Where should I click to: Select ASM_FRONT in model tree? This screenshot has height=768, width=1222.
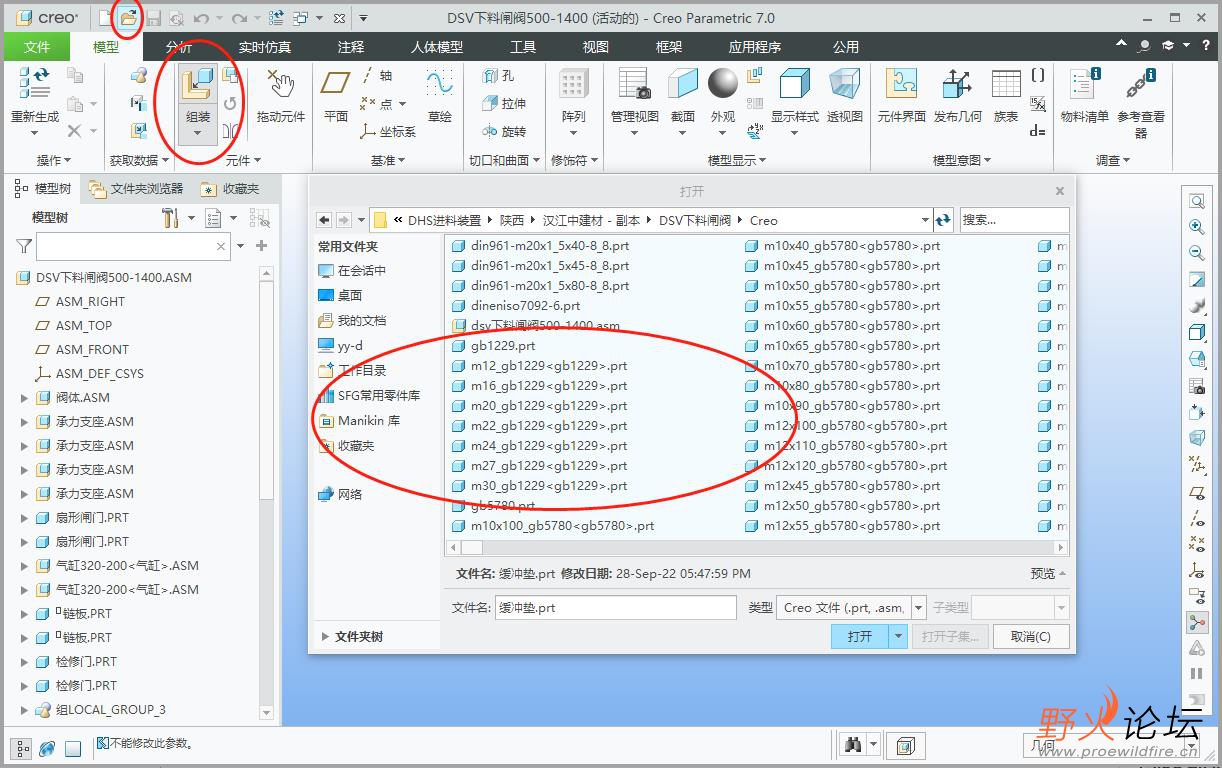tap(82, 349)
